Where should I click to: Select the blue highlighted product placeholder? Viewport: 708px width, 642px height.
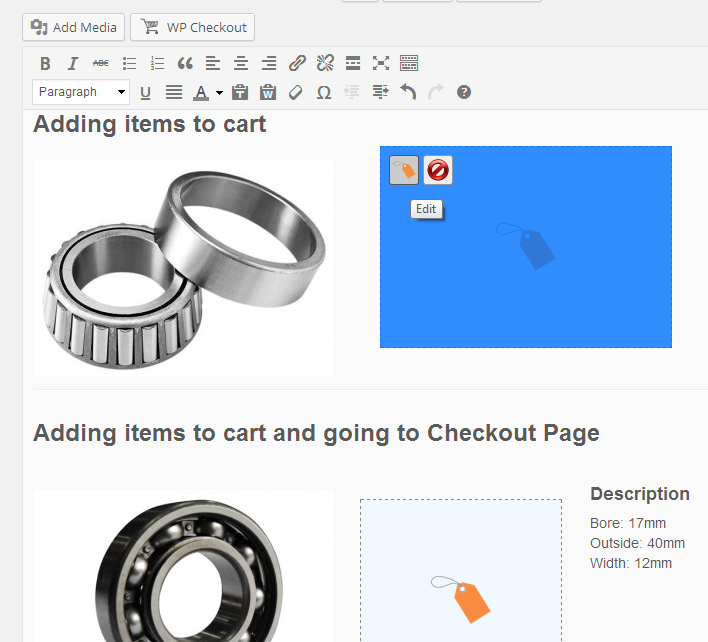526,247
